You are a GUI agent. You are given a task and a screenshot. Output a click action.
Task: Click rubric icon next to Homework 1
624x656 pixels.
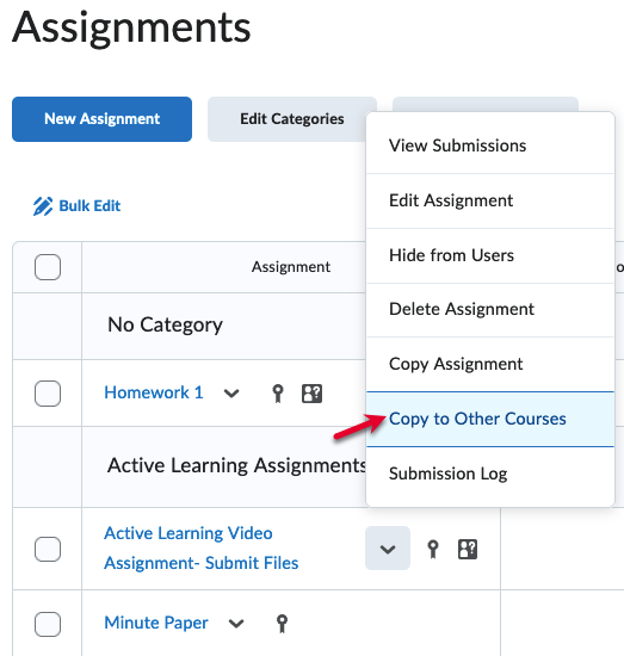point(312,393)
